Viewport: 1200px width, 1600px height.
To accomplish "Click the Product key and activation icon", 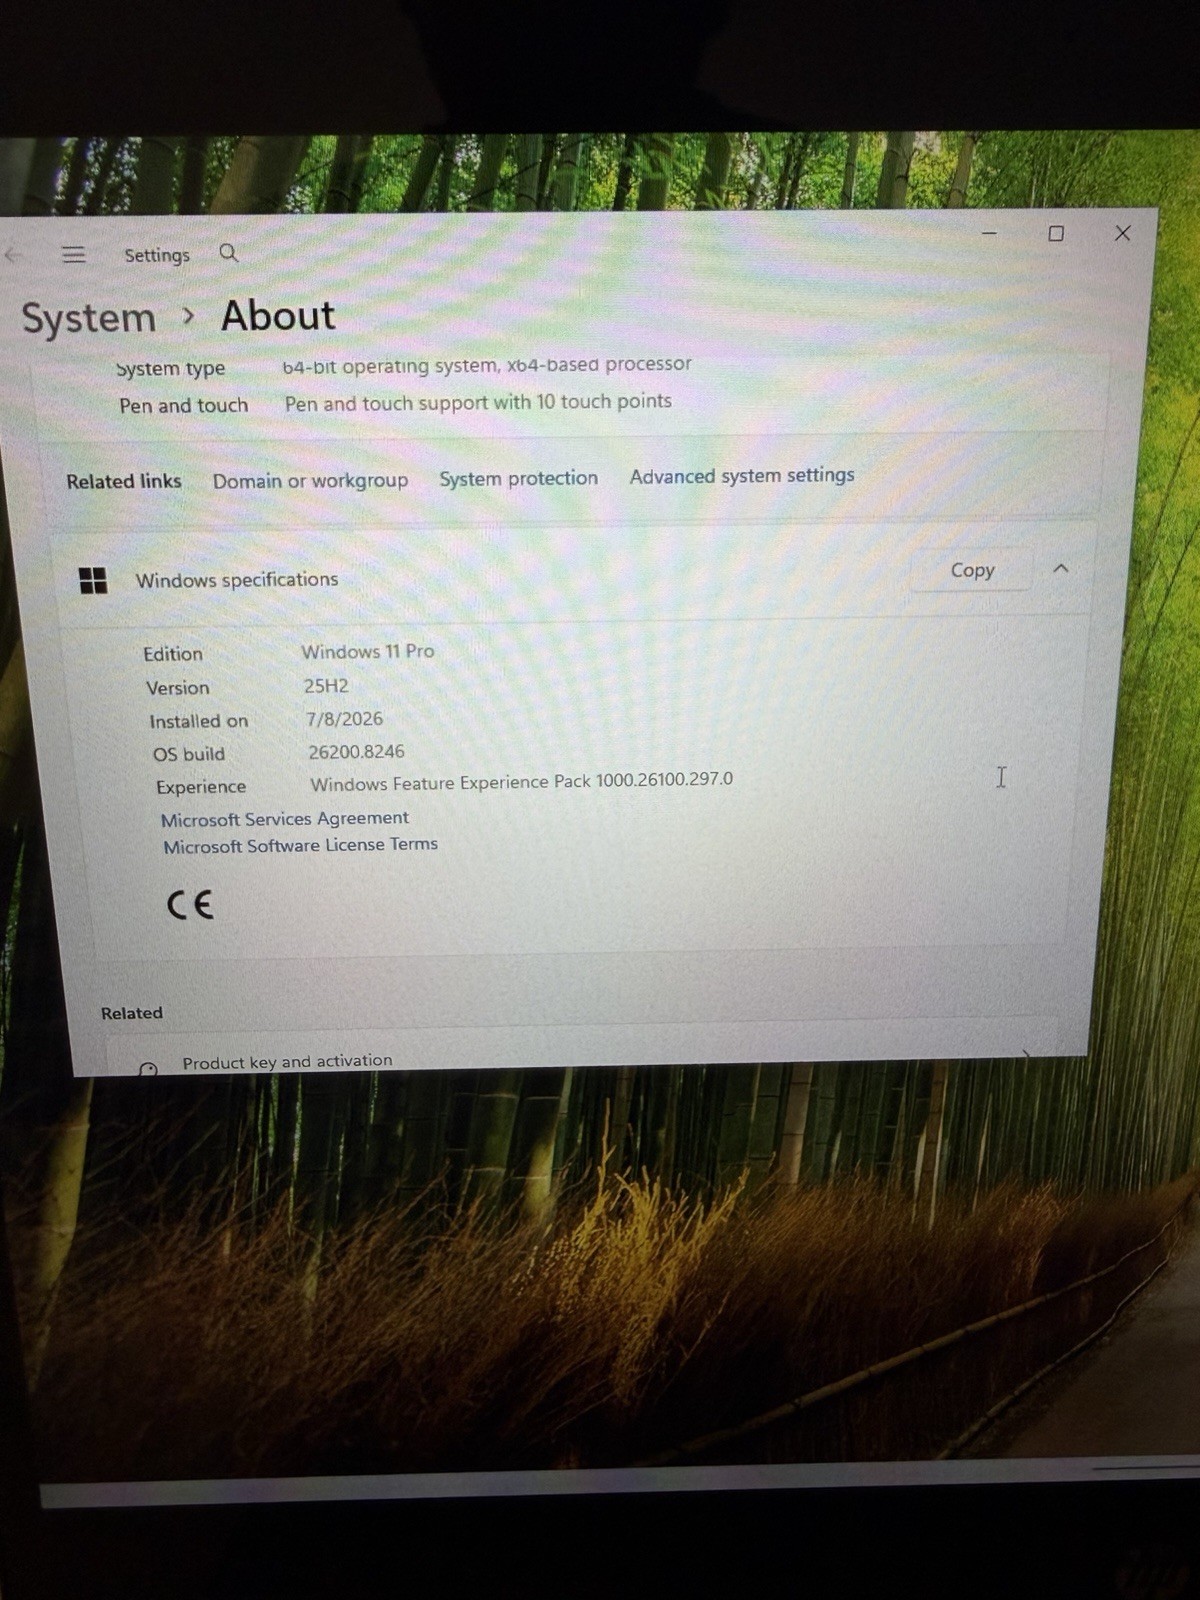I will tap(148, 1069).
